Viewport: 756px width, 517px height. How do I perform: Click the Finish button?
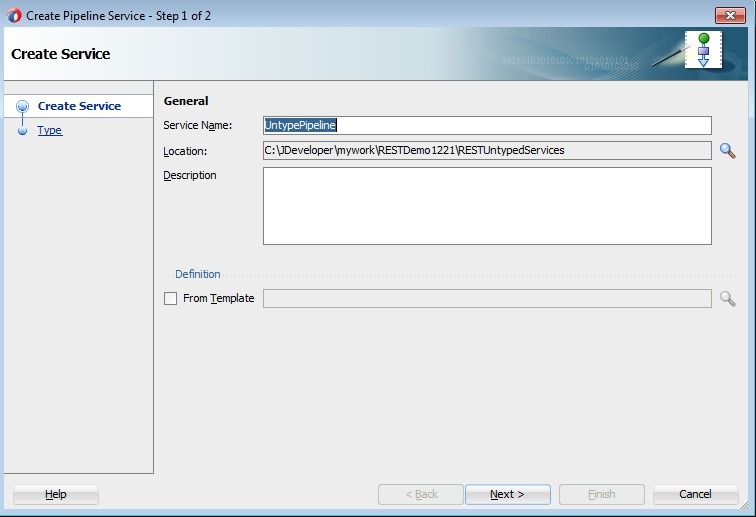(x=601, y=494)
